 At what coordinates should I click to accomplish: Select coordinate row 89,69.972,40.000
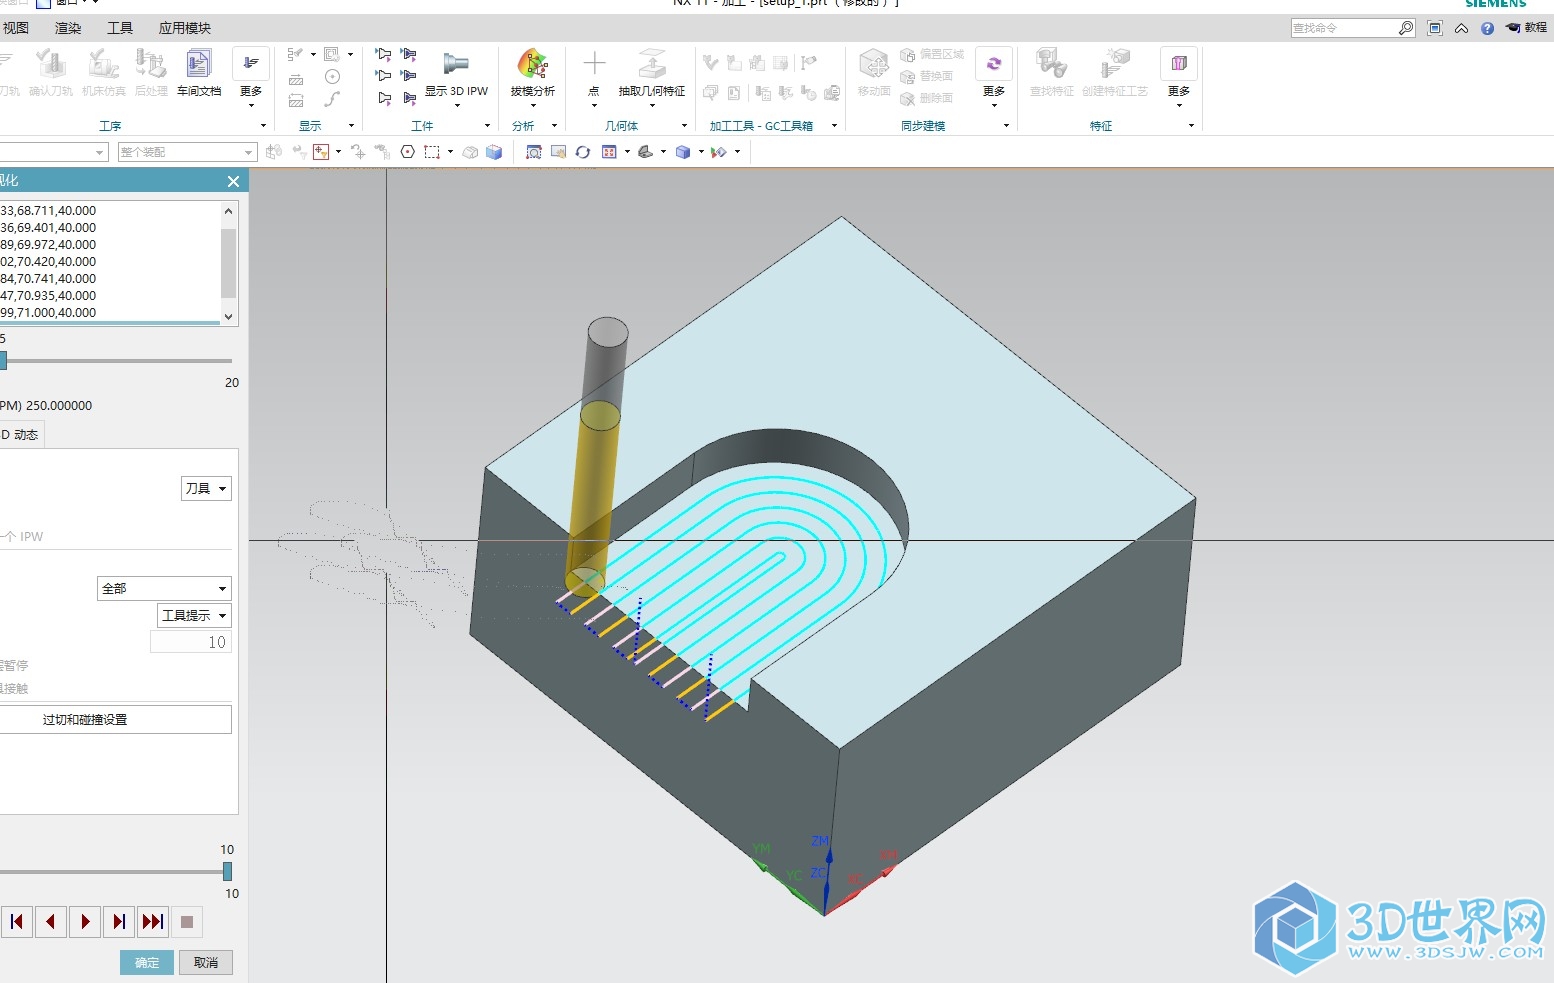109,245
